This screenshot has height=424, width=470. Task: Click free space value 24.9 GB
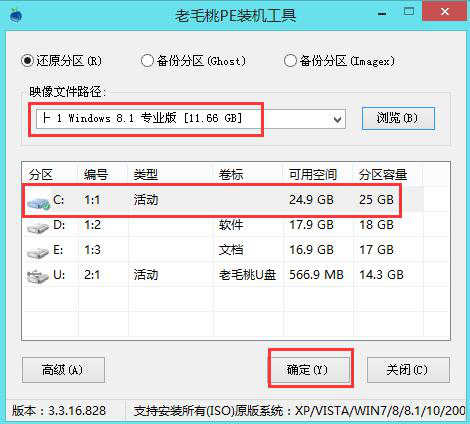[311, 200]
